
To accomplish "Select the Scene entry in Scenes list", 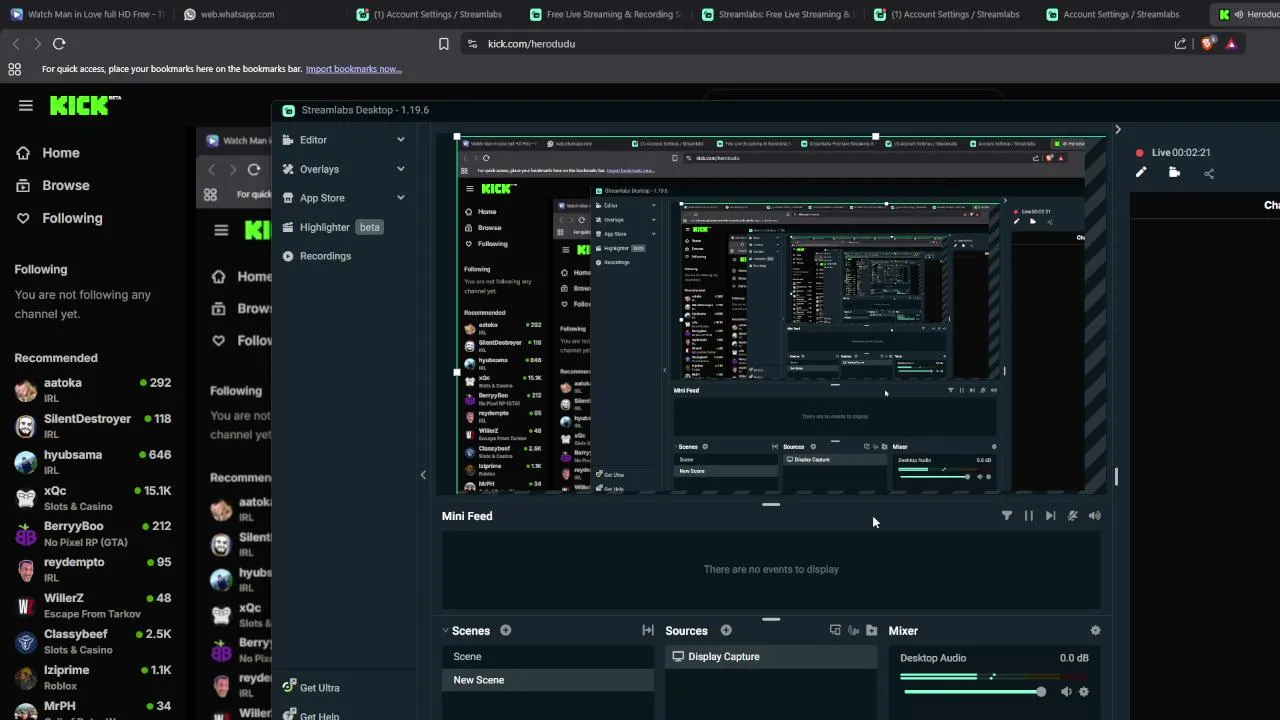I will point(548,657).
